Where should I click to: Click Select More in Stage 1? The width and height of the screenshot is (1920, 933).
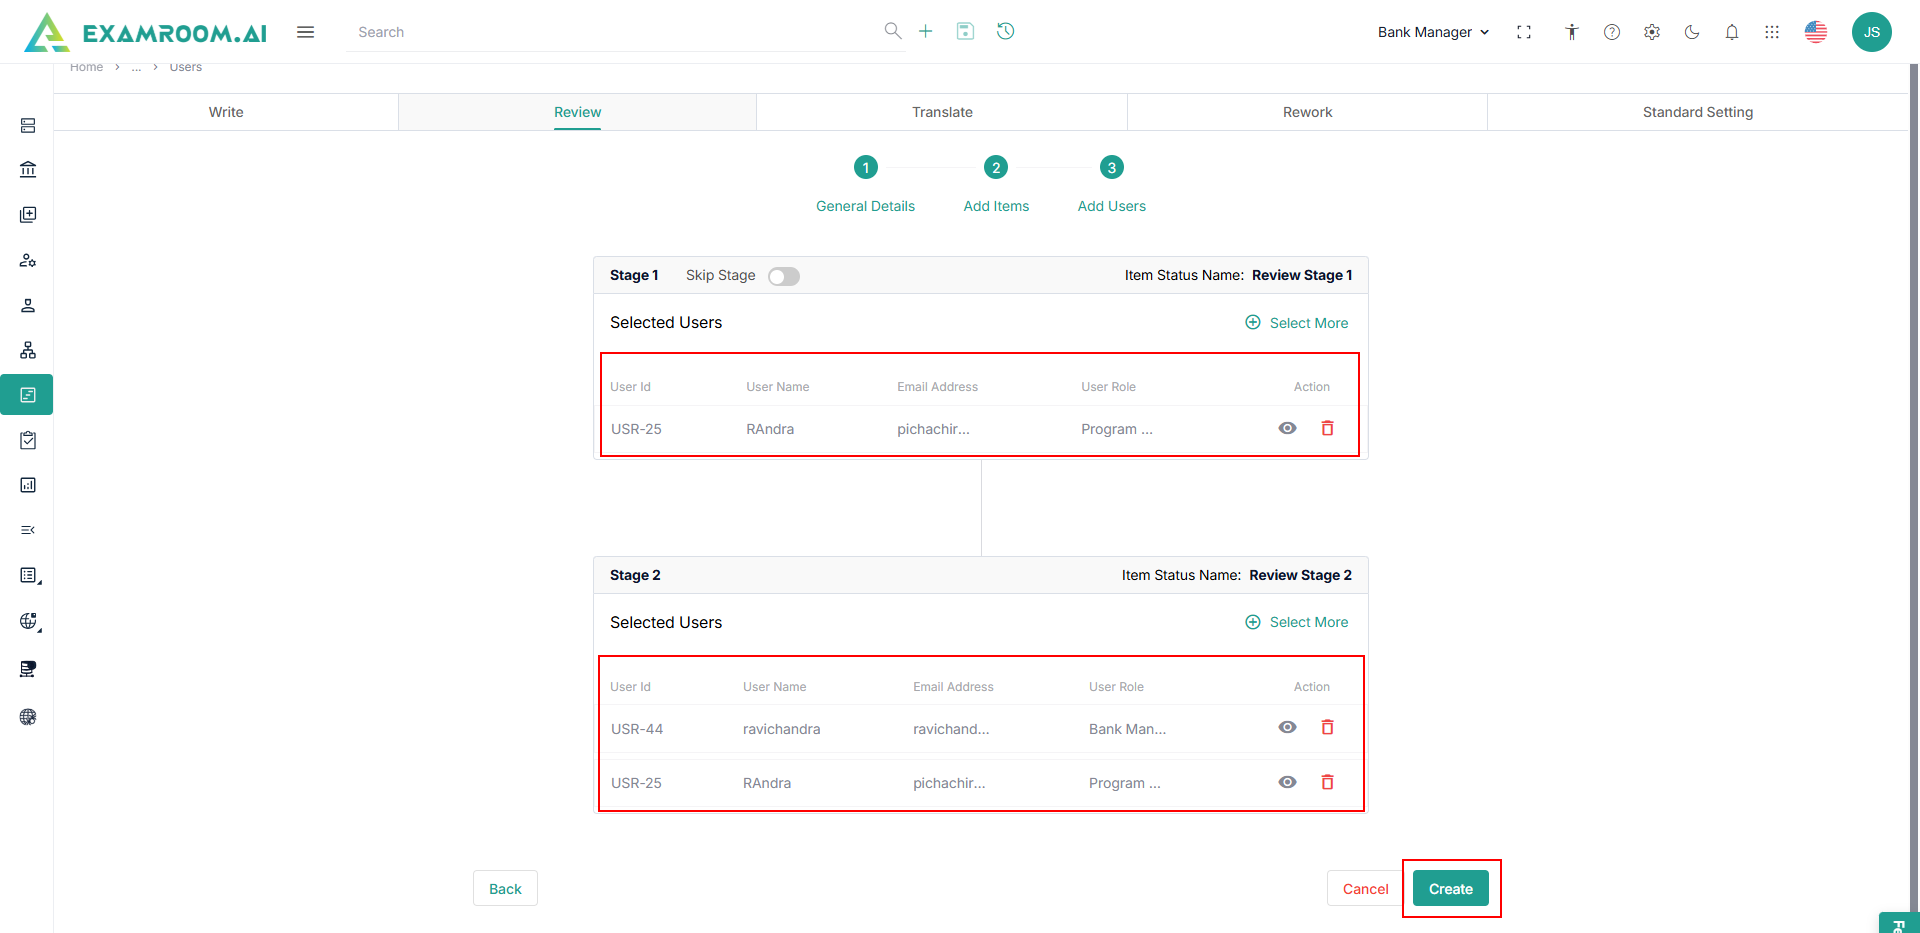pyautogui.click(x=1297, y=323)
